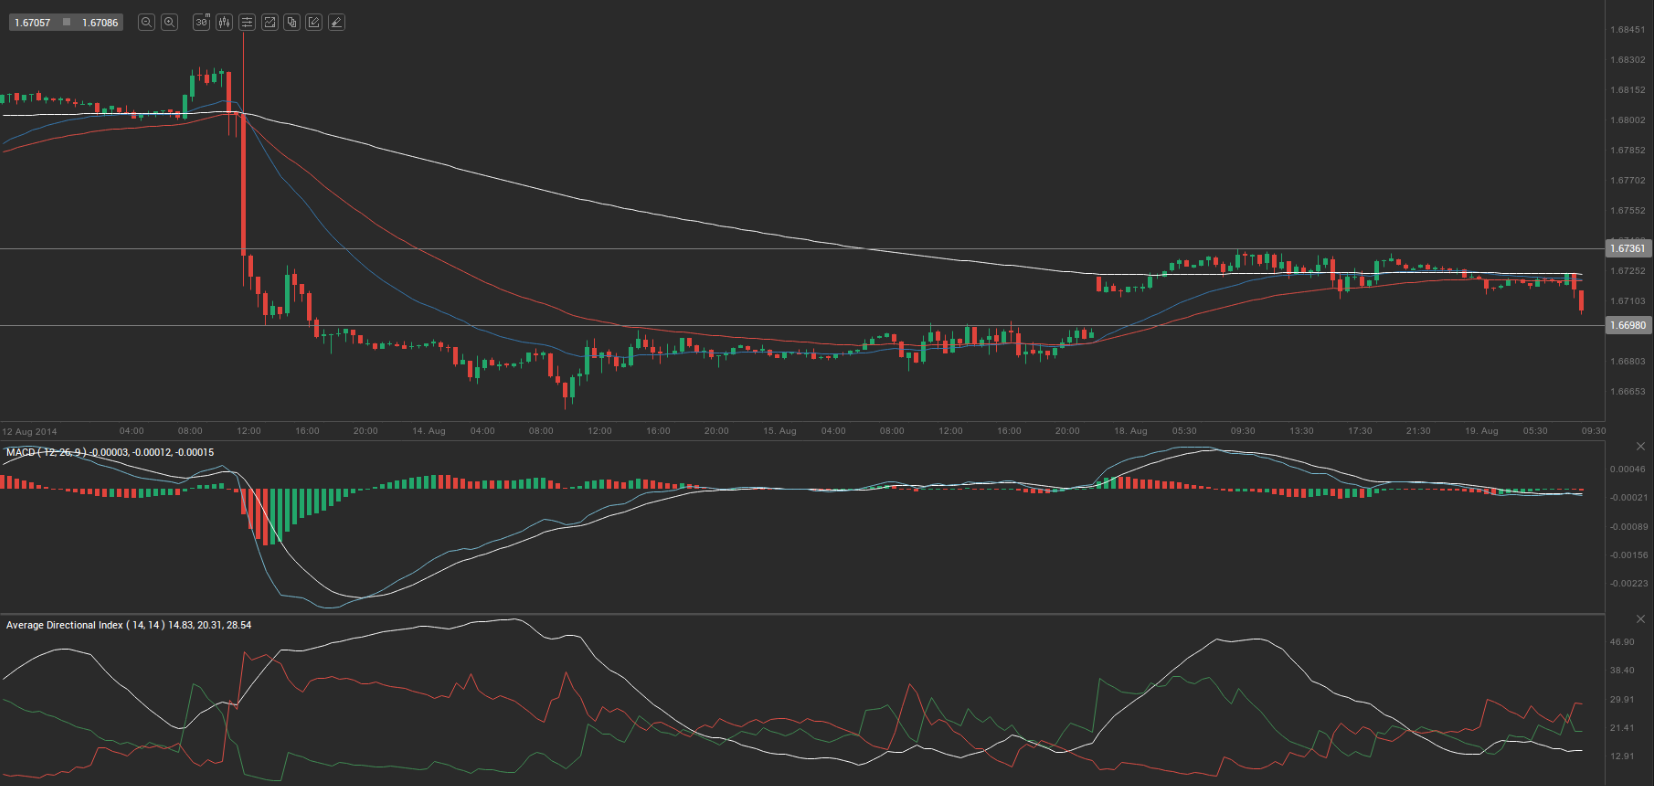Viewport: 1654px width, 786px height.
Task: Open the 30m timeframe selector
Action: [x=201, y=22]
